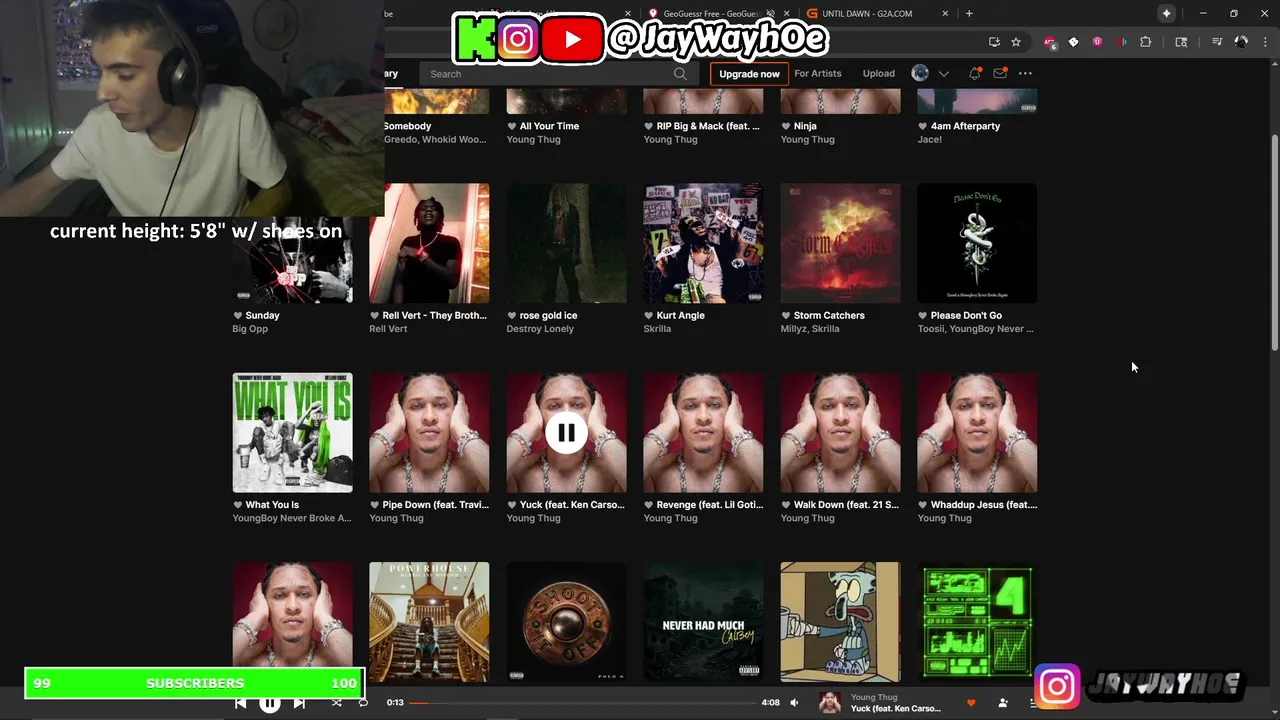Unlike the current track in player bar
The image size is (1280, 720).
pyautogui.click(x=971, y=703)
